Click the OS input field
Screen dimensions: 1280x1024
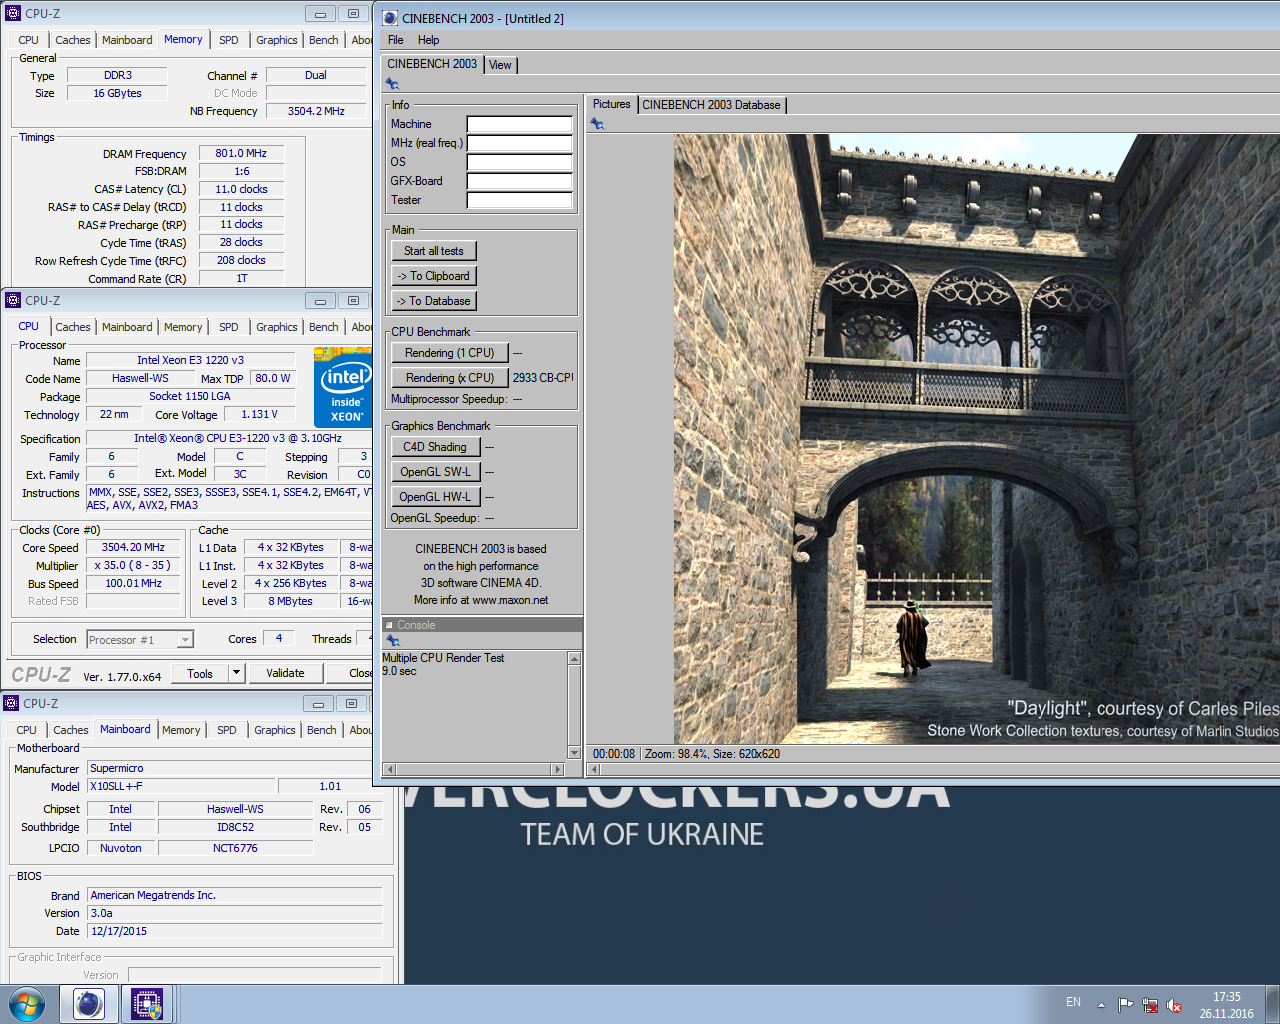[x=520, y=163]
